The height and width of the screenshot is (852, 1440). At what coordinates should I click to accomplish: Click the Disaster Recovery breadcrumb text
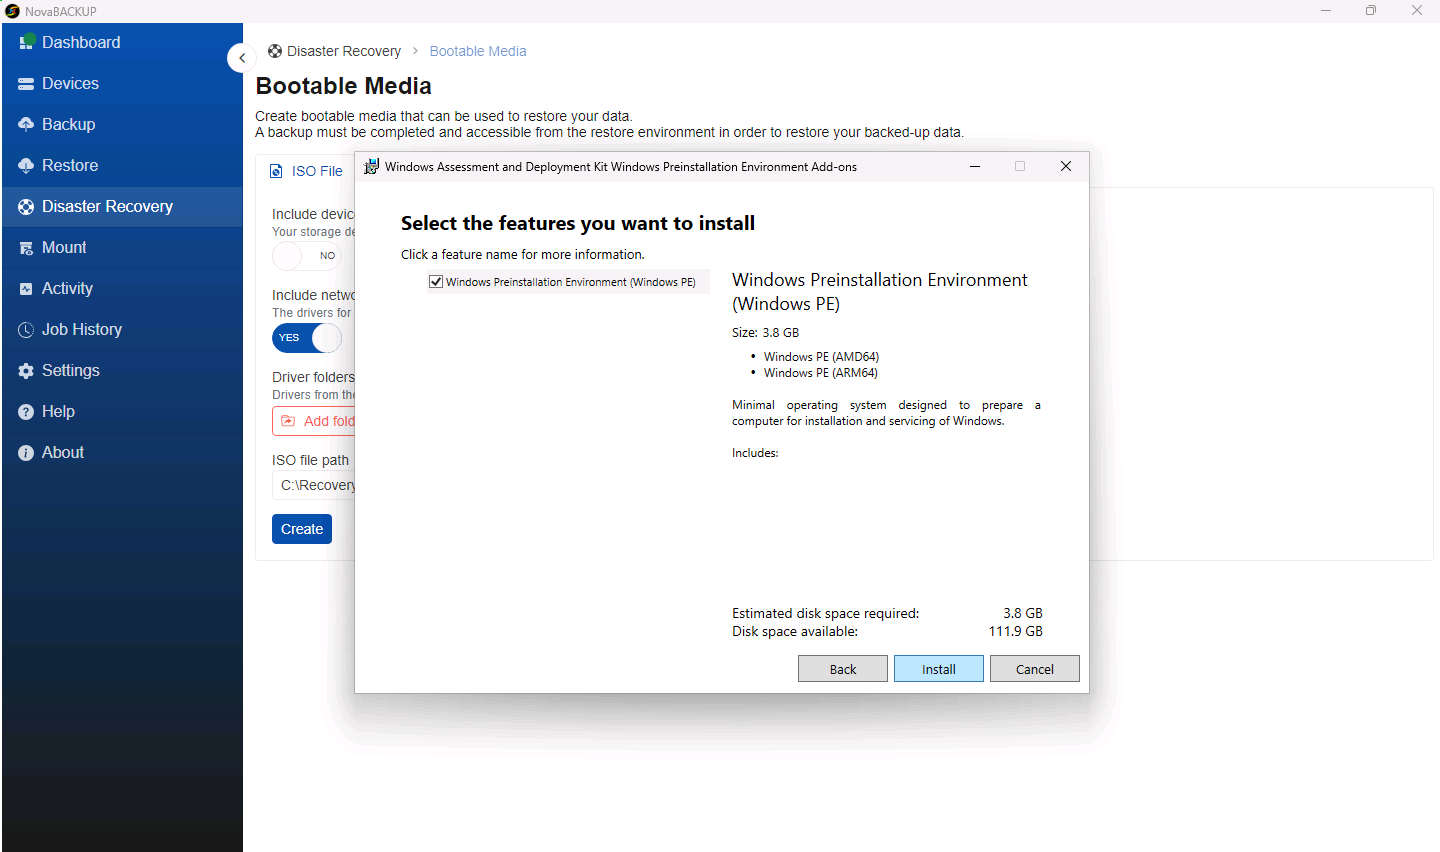point(344,51)
